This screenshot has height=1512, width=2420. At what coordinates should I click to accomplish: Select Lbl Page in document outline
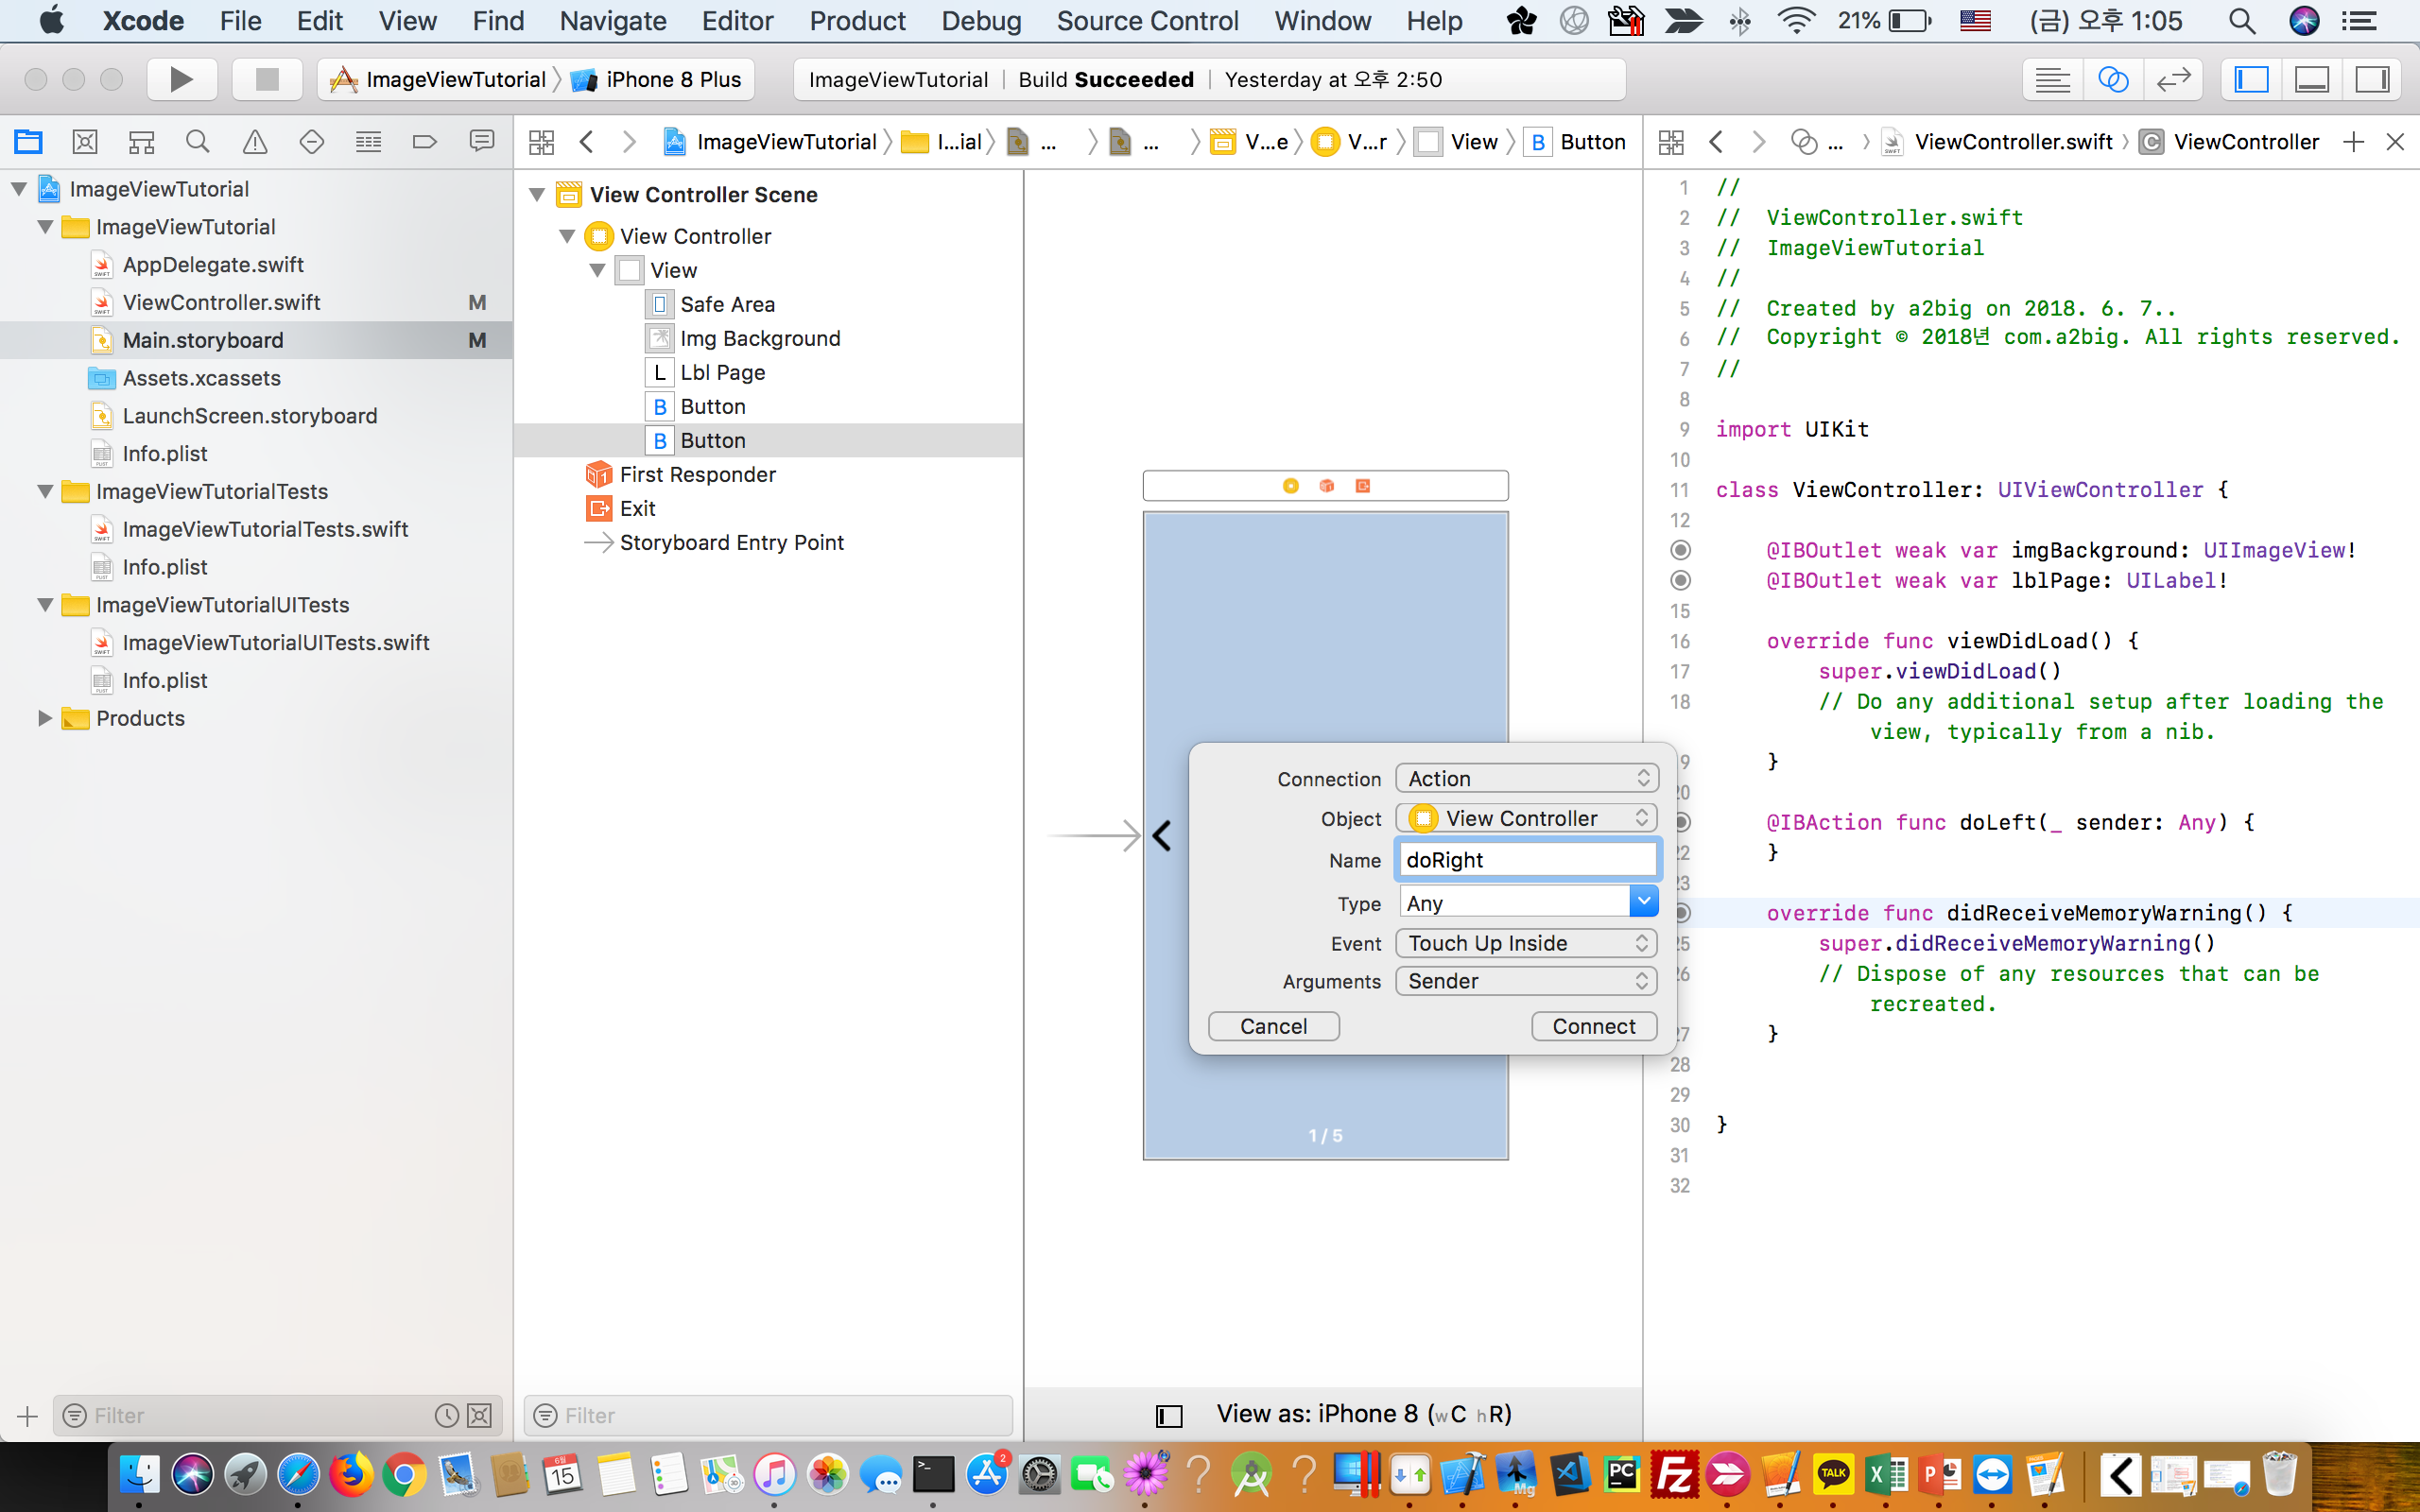click(x=722, y=372)
